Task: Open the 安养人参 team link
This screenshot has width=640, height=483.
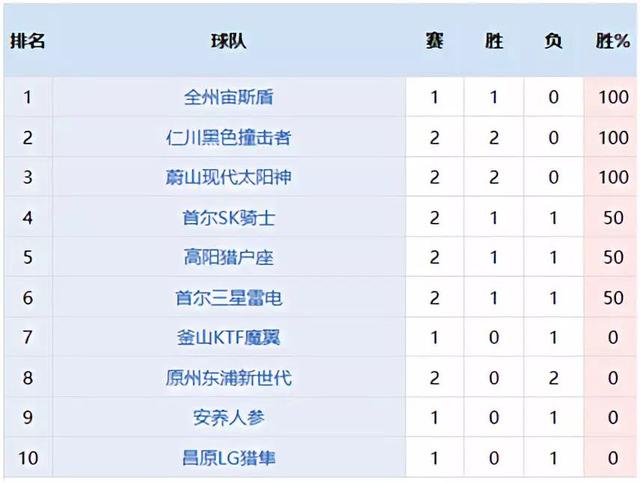Action: [229, 418]
